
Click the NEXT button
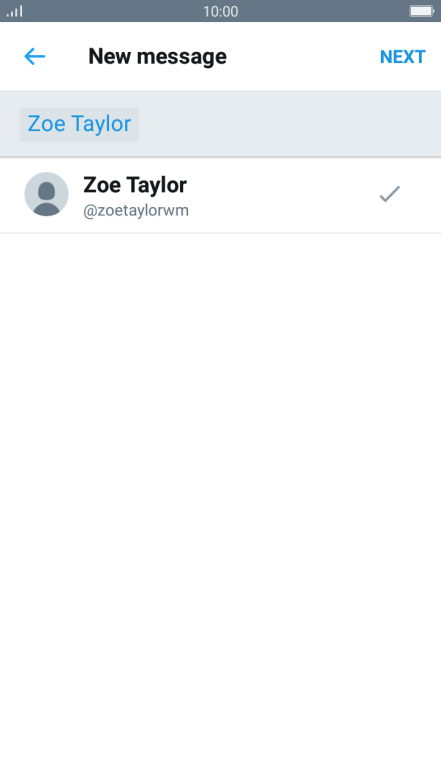point(402,56)
